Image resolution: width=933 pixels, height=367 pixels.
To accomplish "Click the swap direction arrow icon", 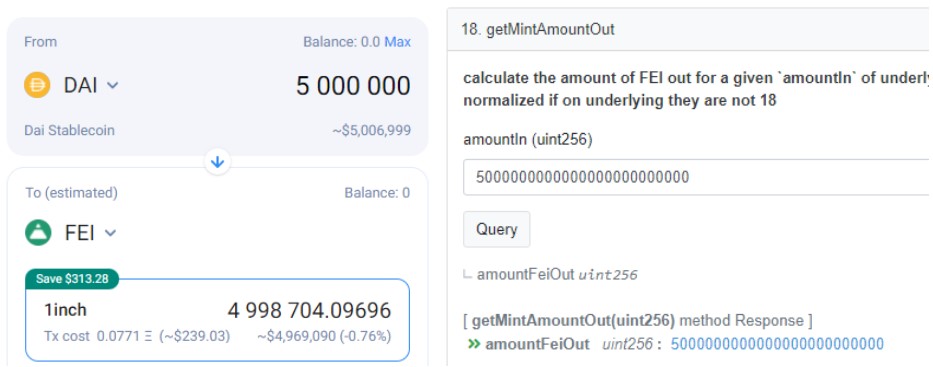I will (217, 162).
